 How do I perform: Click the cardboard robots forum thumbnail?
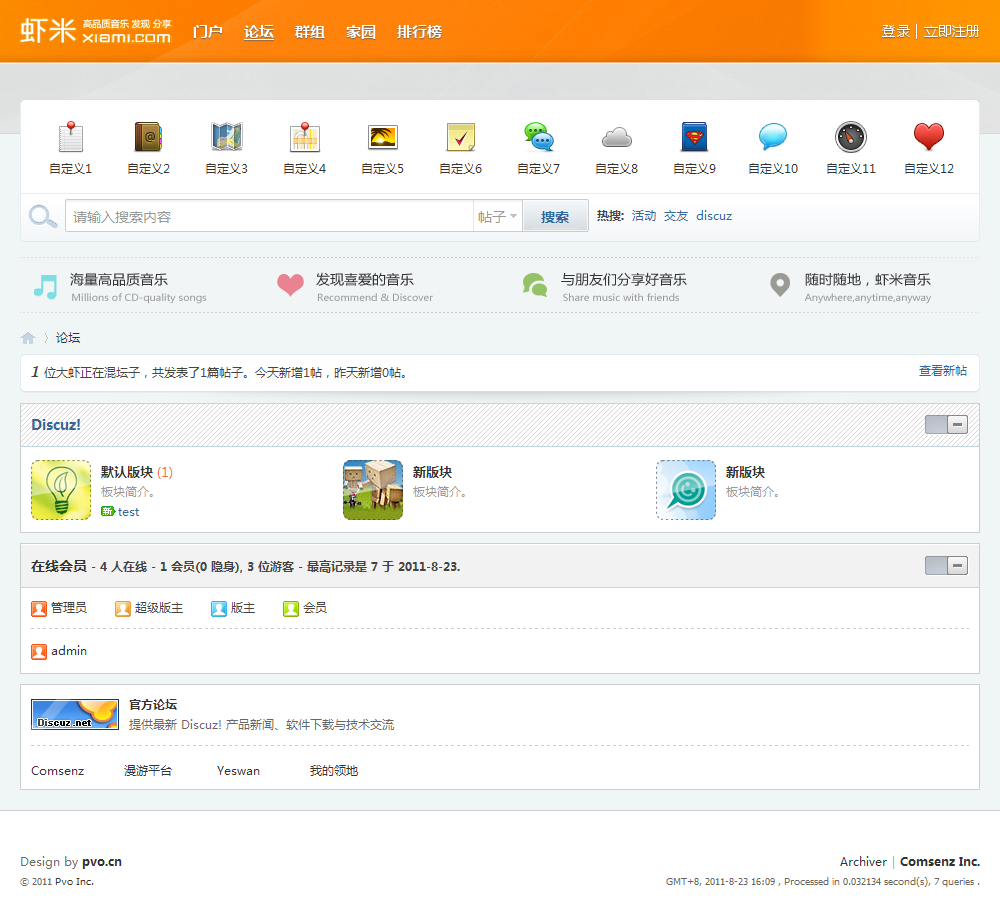tap(373, 490)
